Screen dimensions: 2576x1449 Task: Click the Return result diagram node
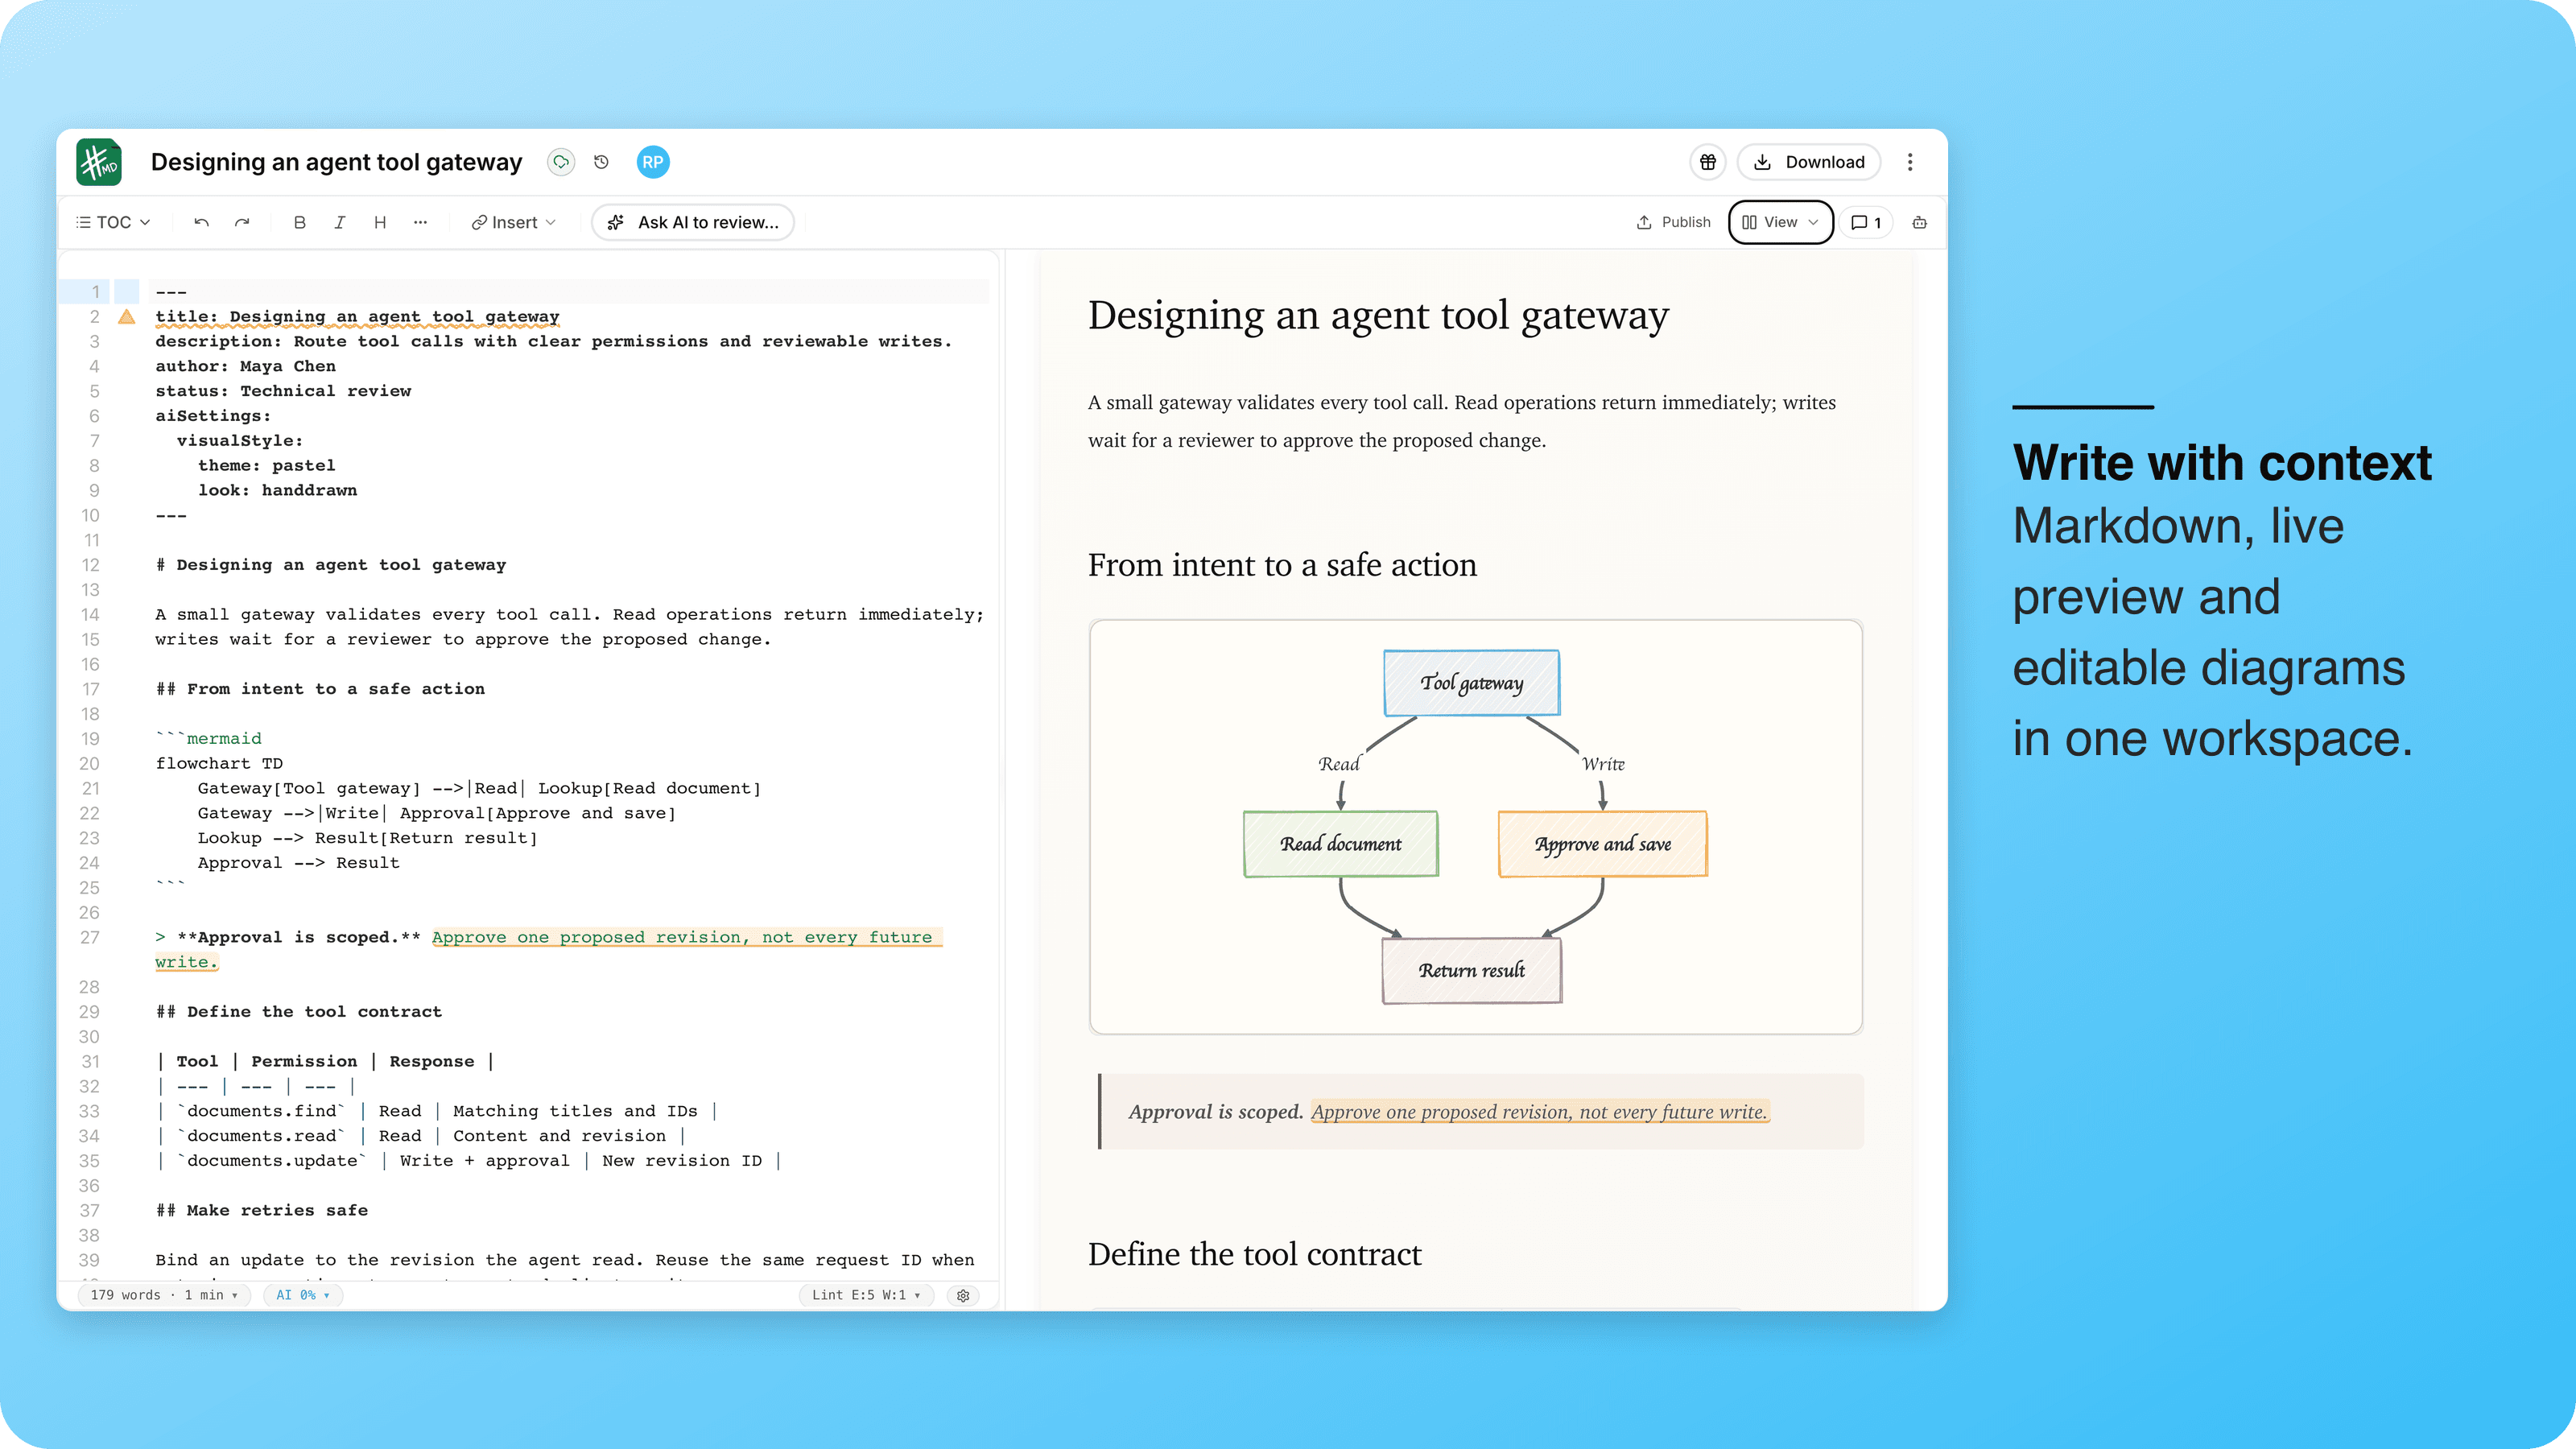[x=1471, y=970]
